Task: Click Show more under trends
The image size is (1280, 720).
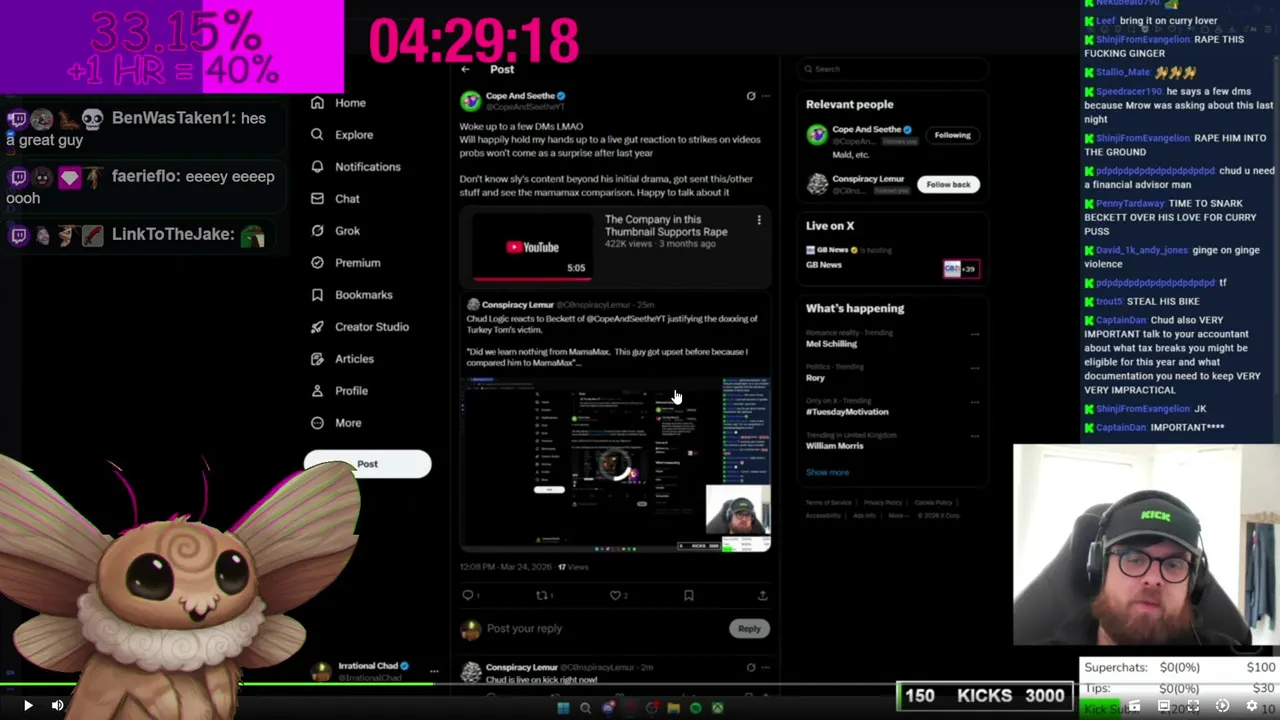Action: coord(827,472)
